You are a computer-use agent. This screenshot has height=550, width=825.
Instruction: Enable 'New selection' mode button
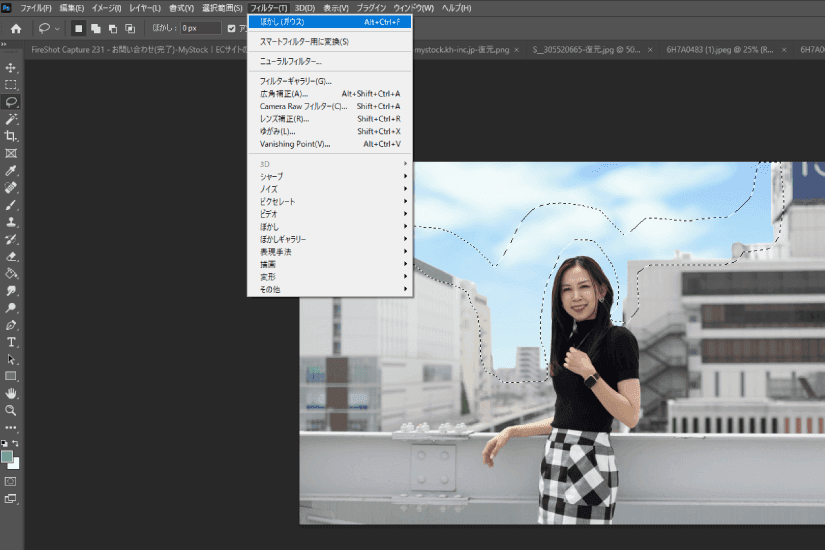(x=79, y=28)
